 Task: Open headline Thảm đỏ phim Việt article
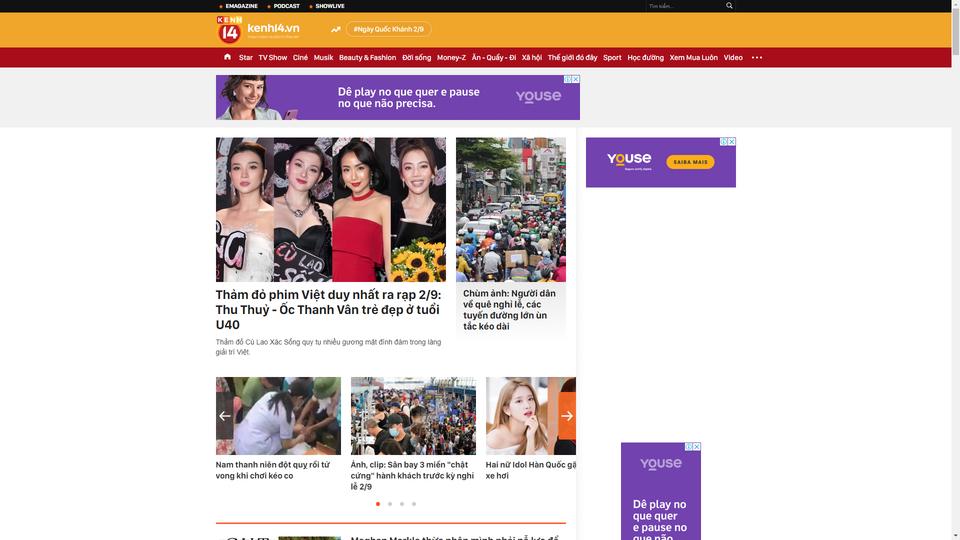point(328,310)
